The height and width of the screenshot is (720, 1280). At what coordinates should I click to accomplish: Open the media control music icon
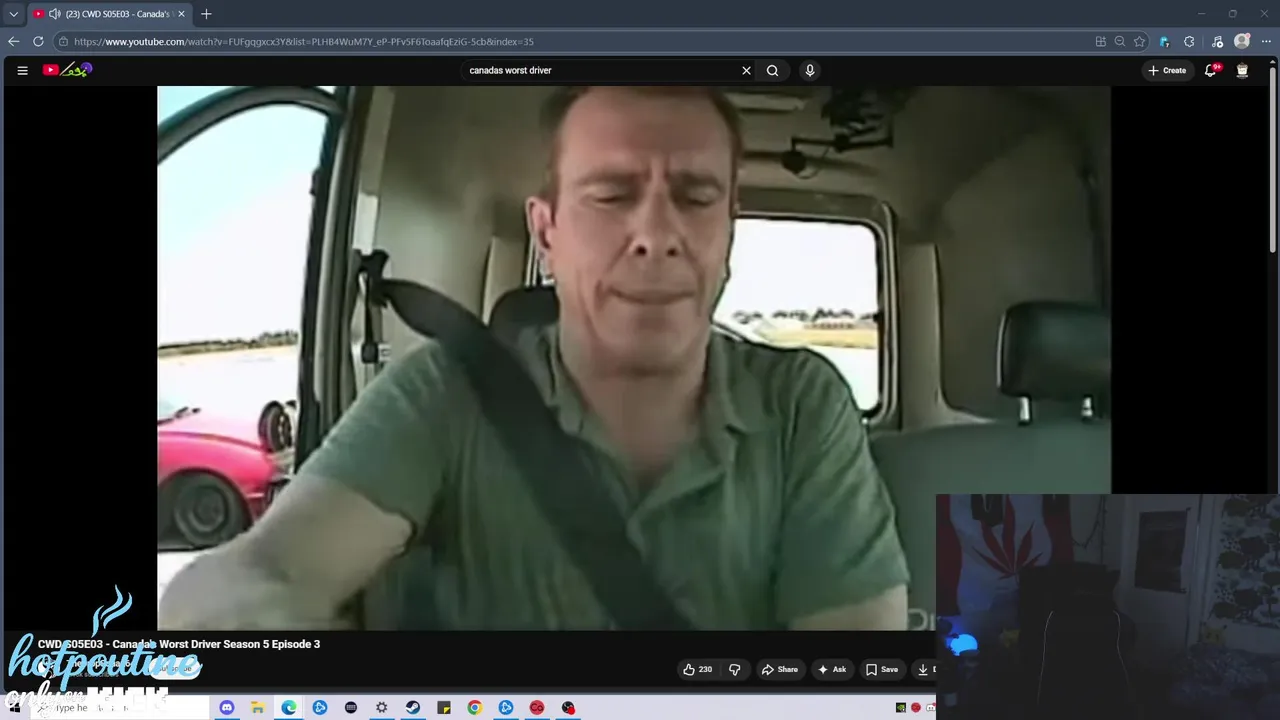1217,41
